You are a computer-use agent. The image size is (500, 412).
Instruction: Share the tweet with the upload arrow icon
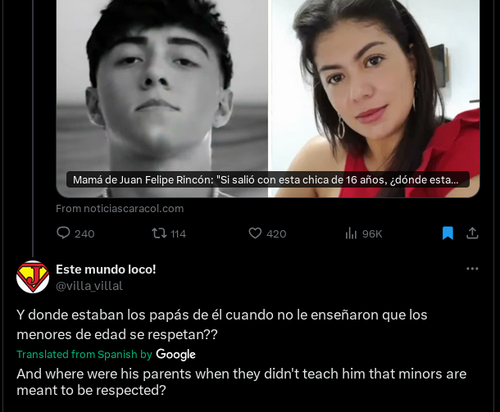tap(472, 233)
